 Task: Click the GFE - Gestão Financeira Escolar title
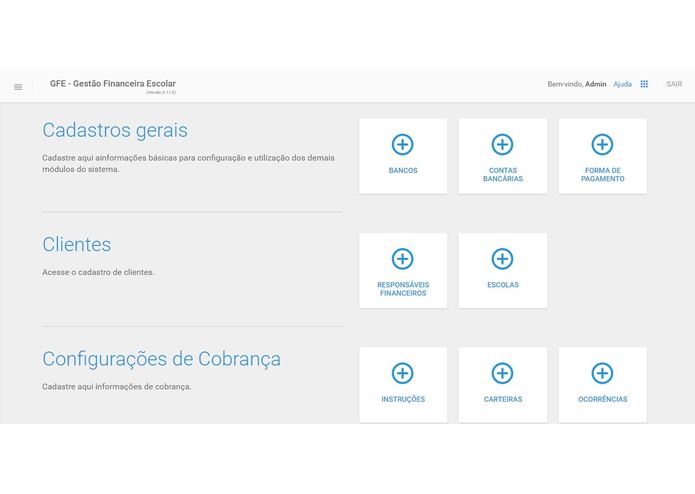coord(113,84)
